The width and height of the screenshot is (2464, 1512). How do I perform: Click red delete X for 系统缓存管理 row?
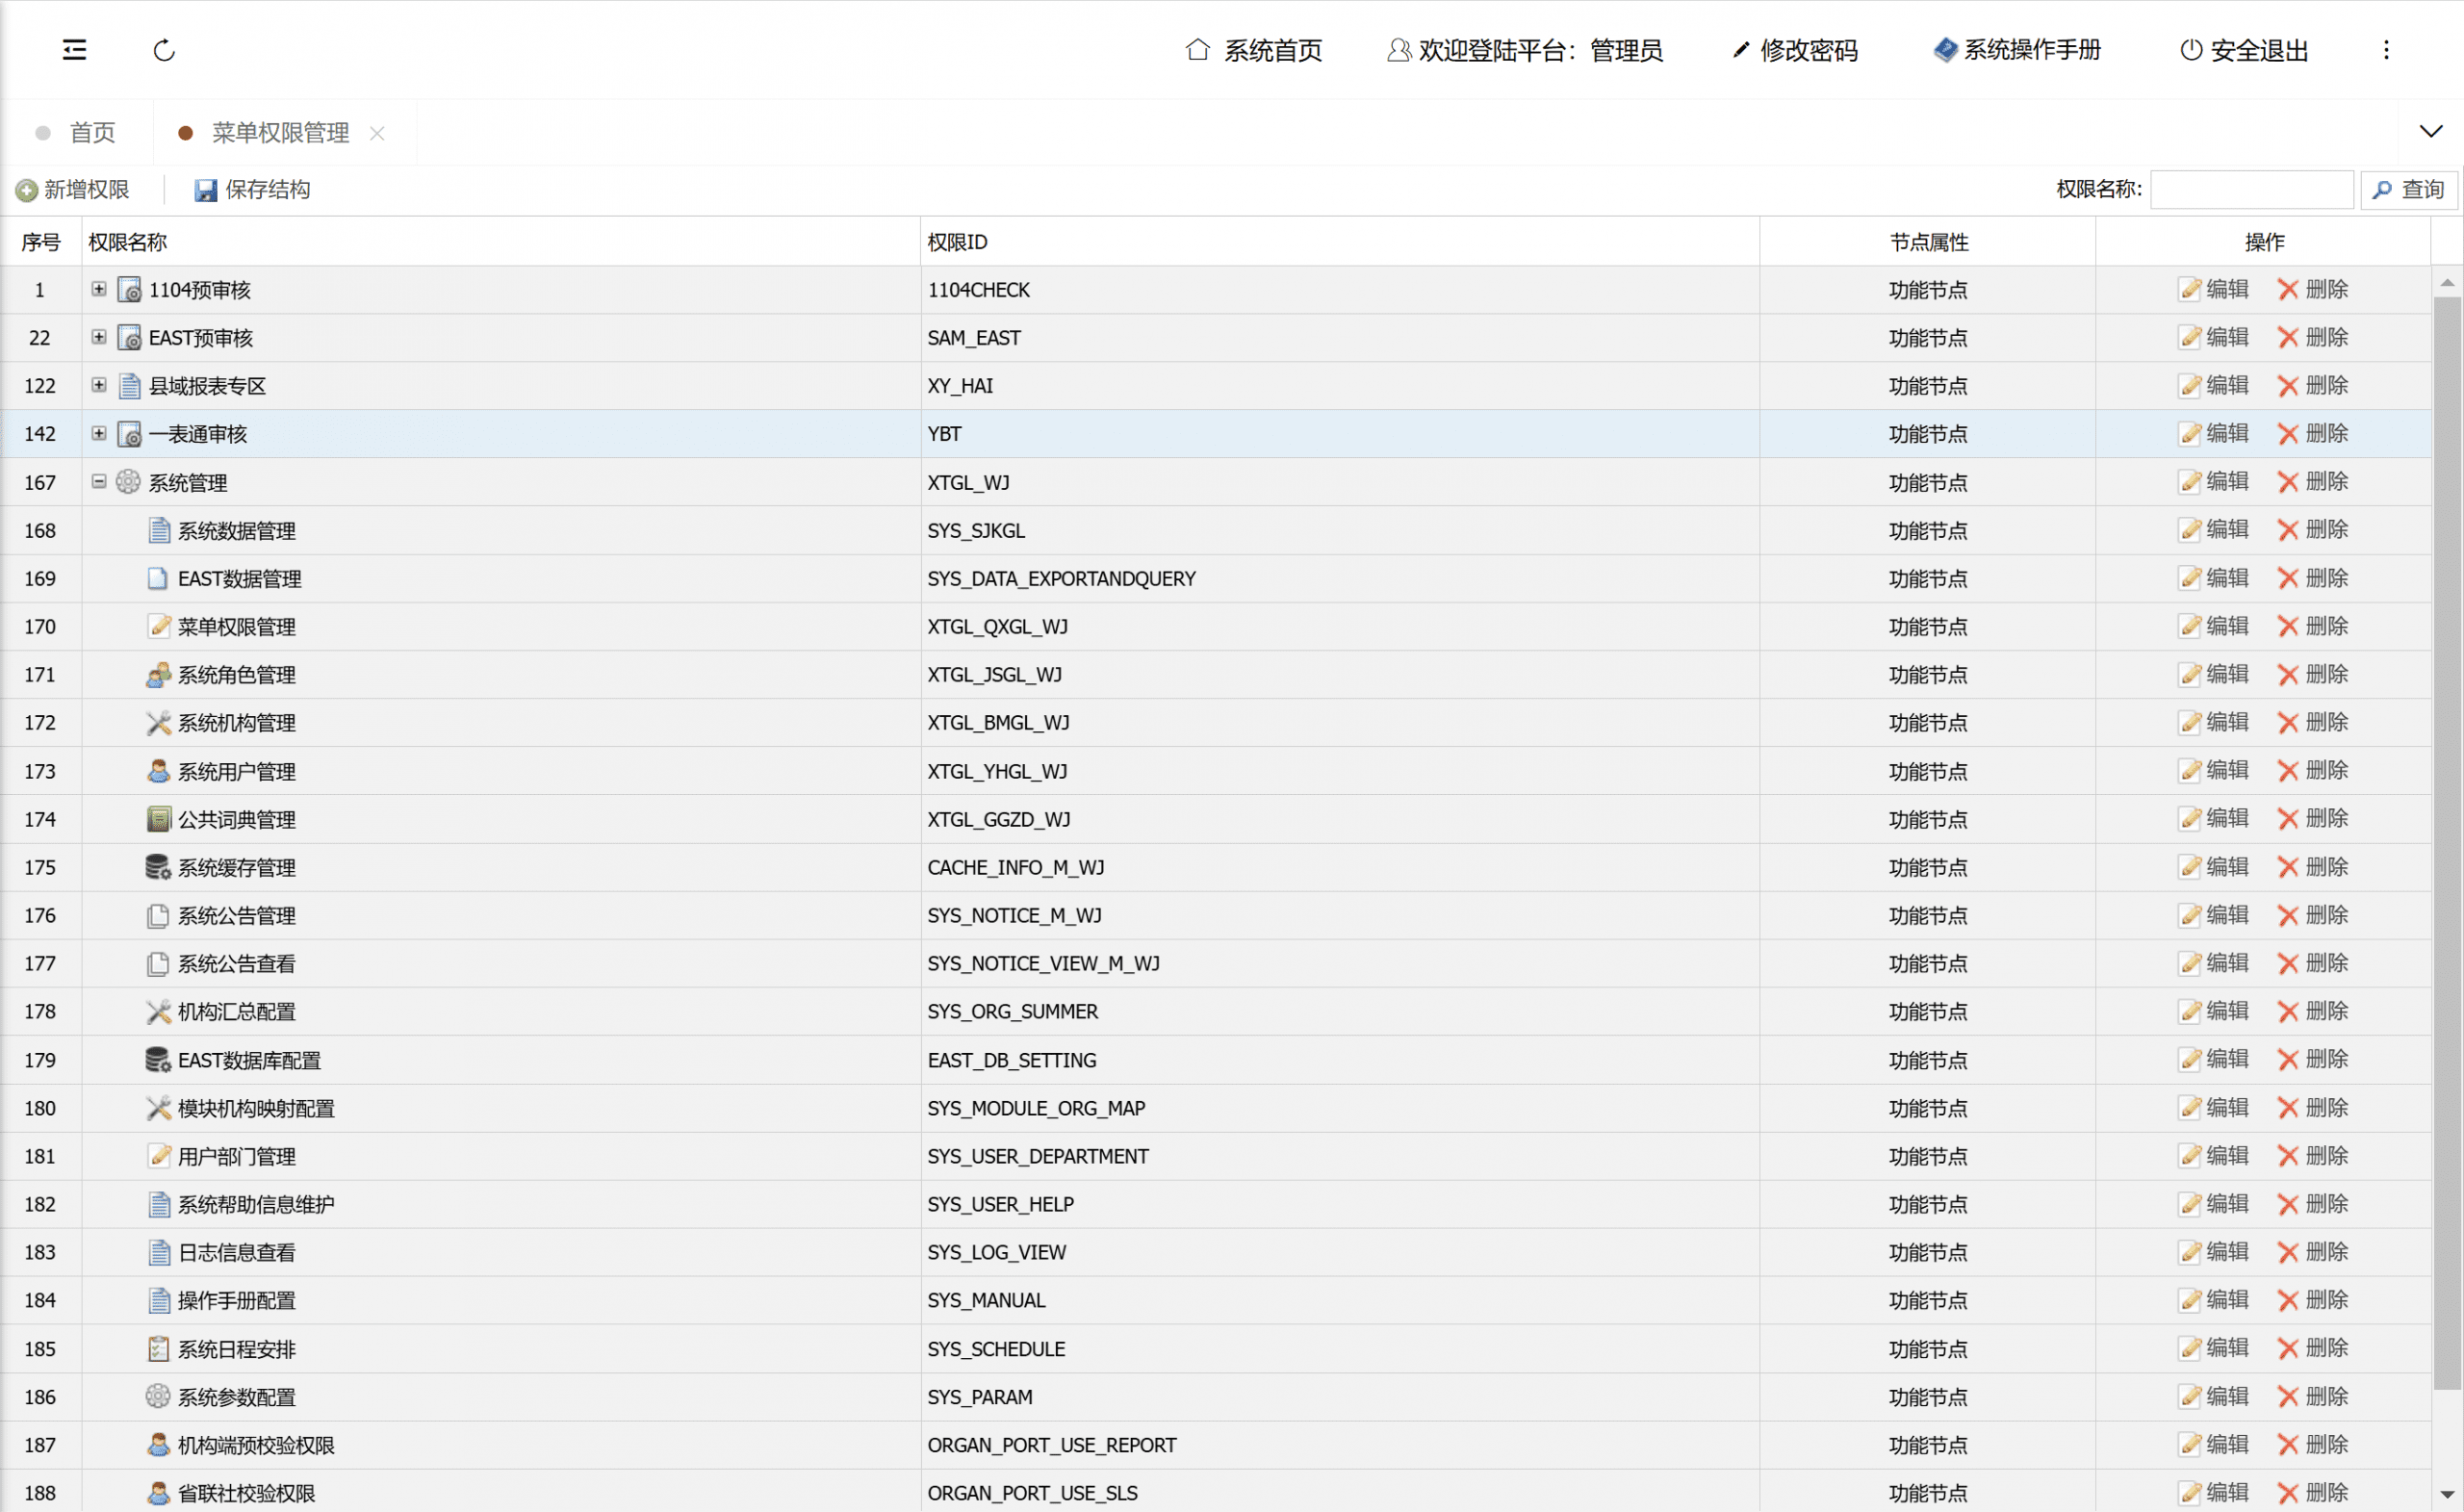[2288, 867]
